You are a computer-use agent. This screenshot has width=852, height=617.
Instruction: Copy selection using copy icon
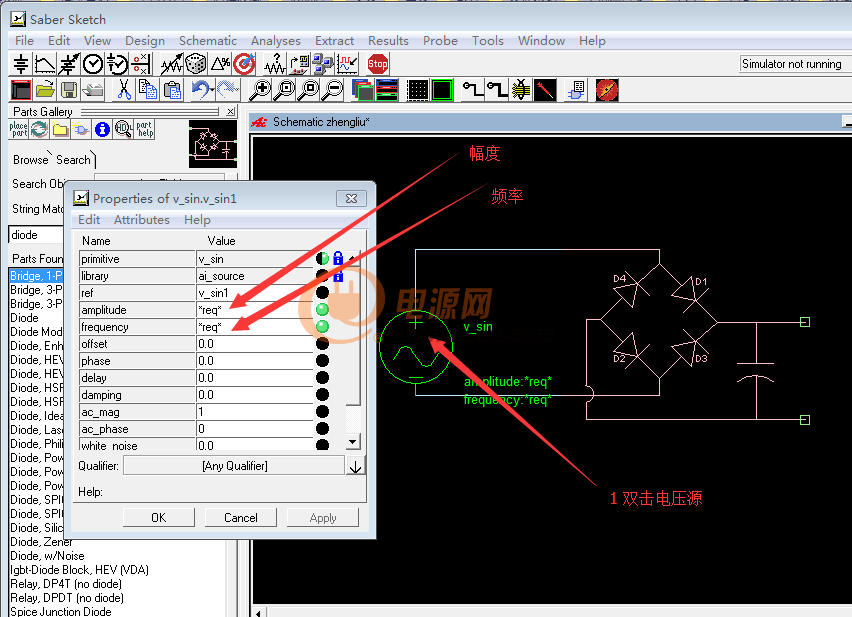[148, 90]
